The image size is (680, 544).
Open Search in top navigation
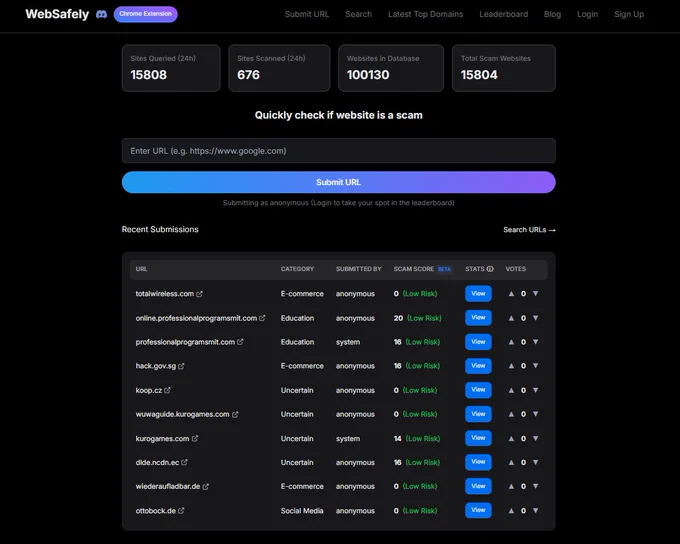[359, 14]
